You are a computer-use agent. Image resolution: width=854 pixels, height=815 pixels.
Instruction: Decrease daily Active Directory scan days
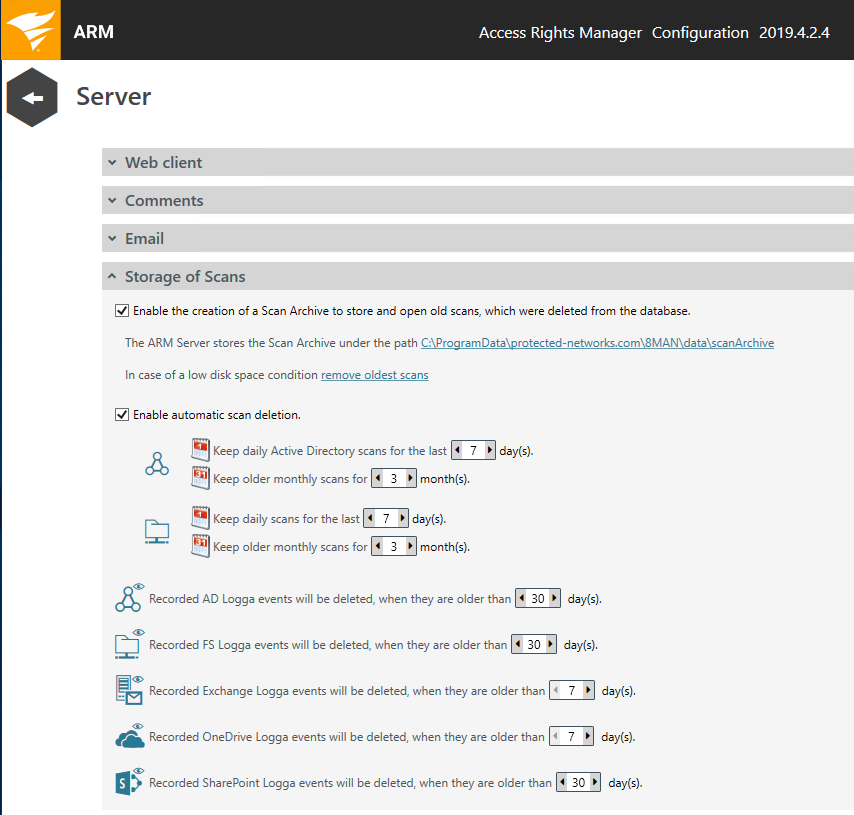(x=458, y=450)
